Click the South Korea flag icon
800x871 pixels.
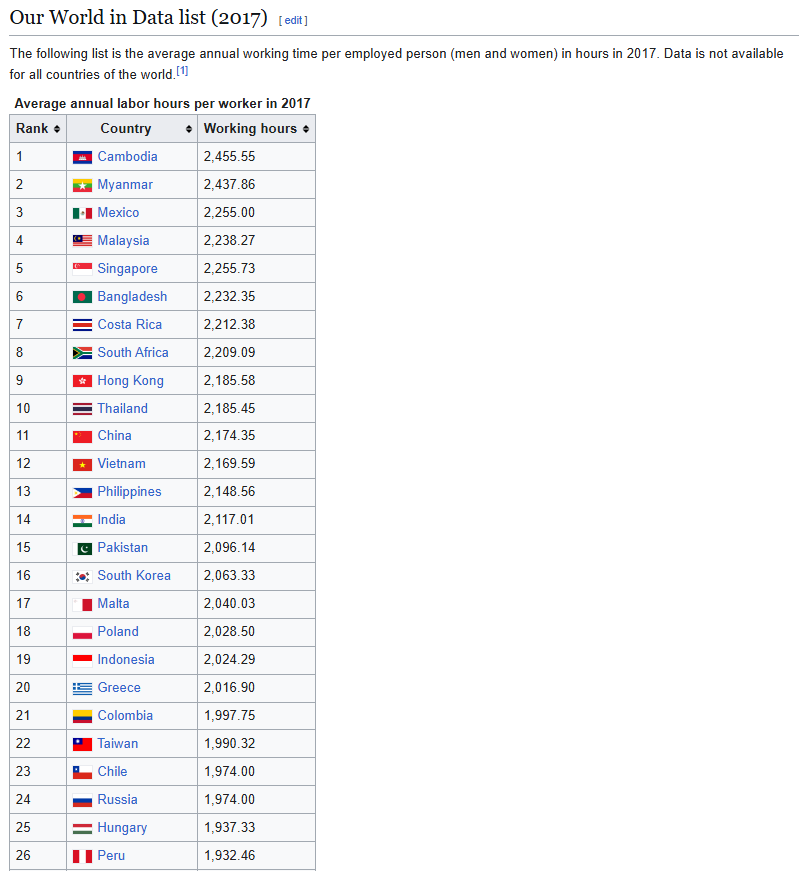[x=82, y=577]
